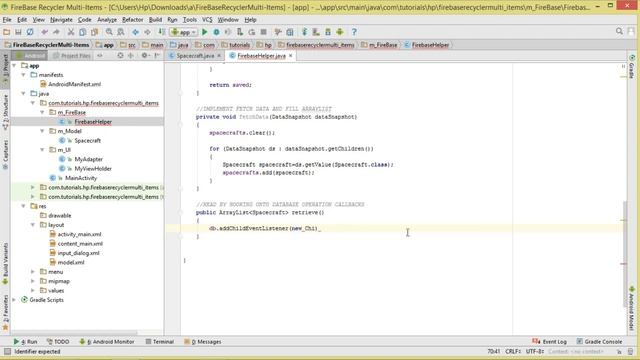Run the app with green play button
This screenshot has height=360, width=640.
204,32
